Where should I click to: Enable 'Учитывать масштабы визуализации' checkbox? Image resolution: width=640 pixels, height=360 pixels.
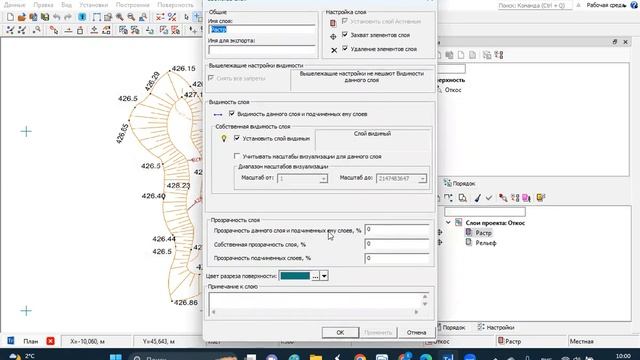point(237,156)
